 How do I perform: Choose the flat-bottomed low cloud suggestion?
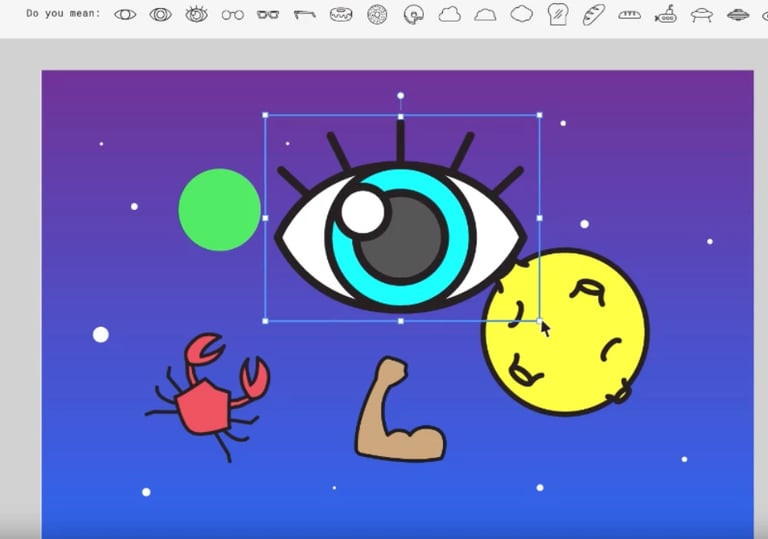click(485, 15)
